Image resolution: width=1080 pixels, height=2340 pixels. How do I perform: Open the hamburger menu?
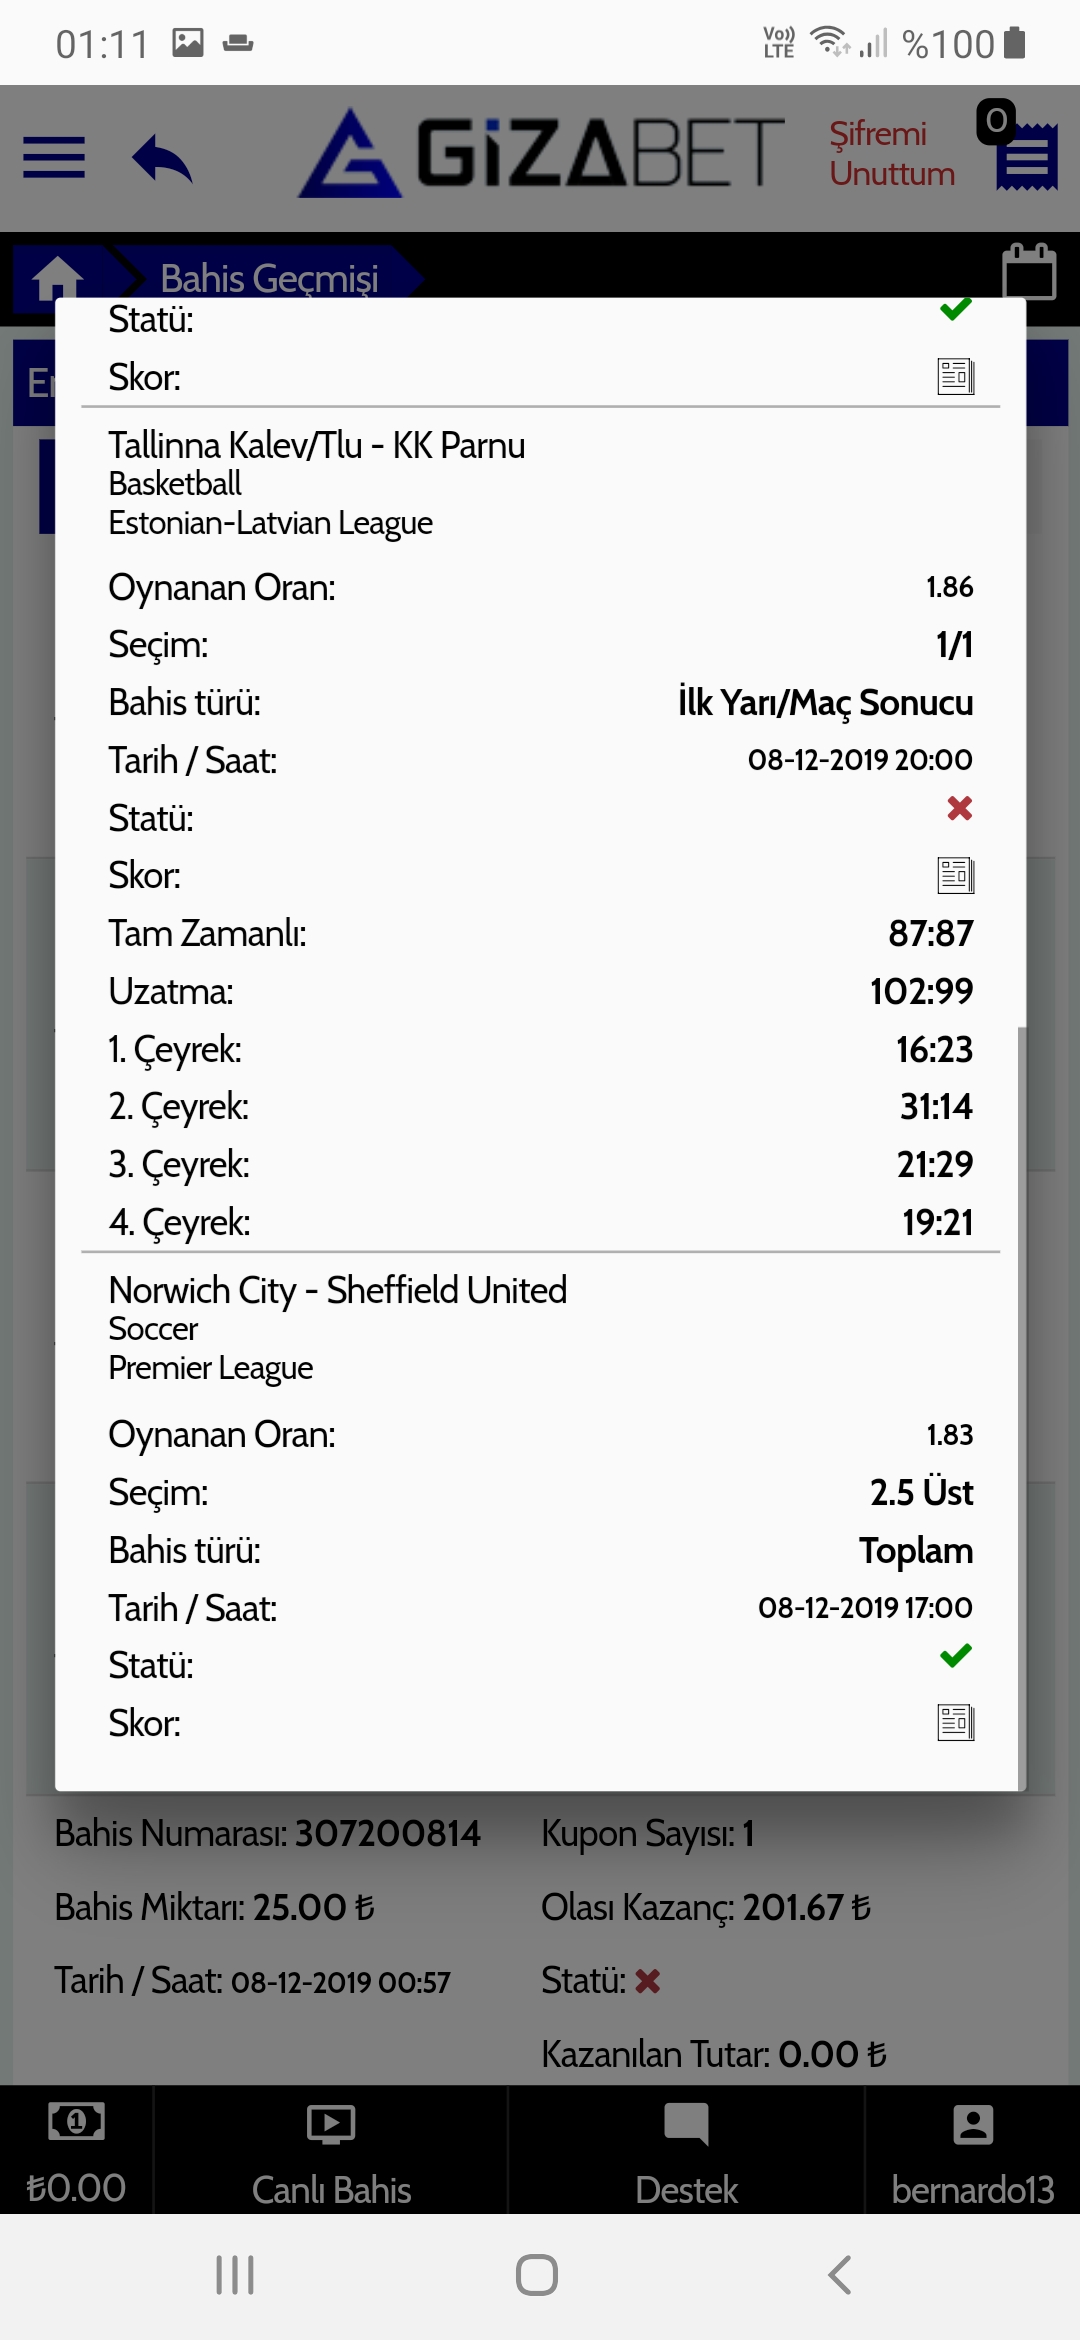54,157
